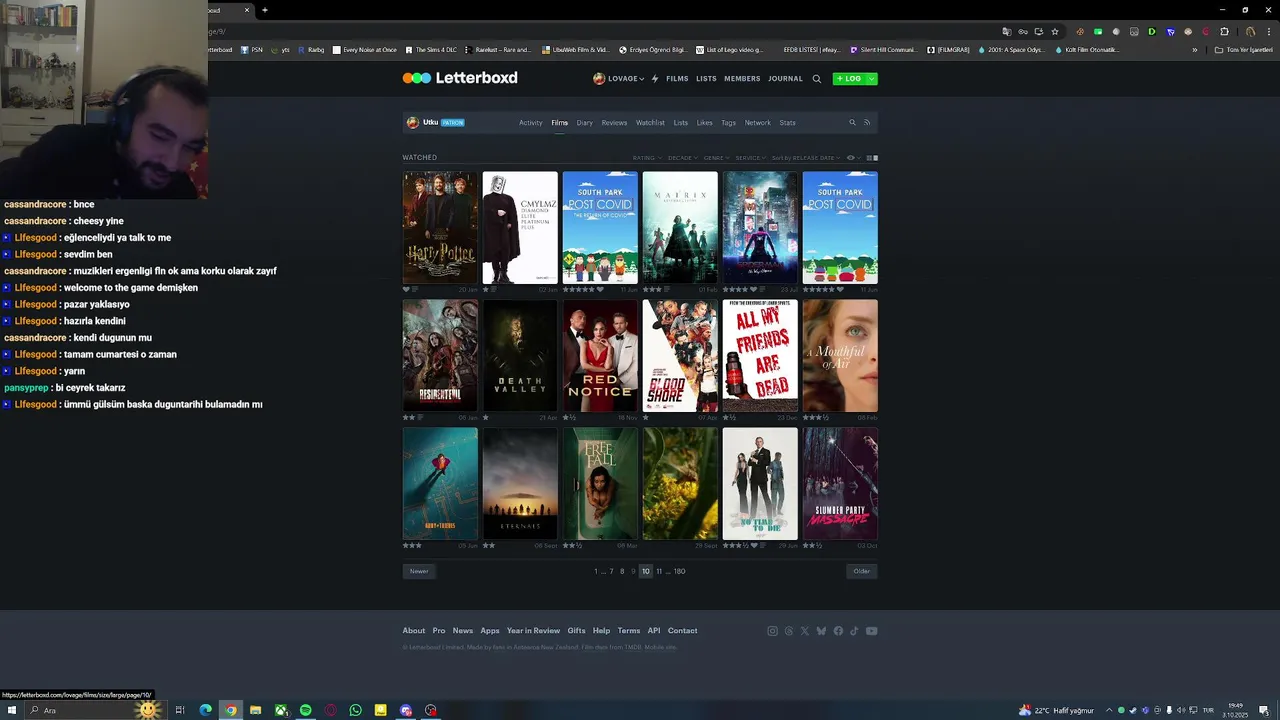Open the Every Noise at Once bookmark
This screenshot has width=1280, height=720.
pos(364,50)
